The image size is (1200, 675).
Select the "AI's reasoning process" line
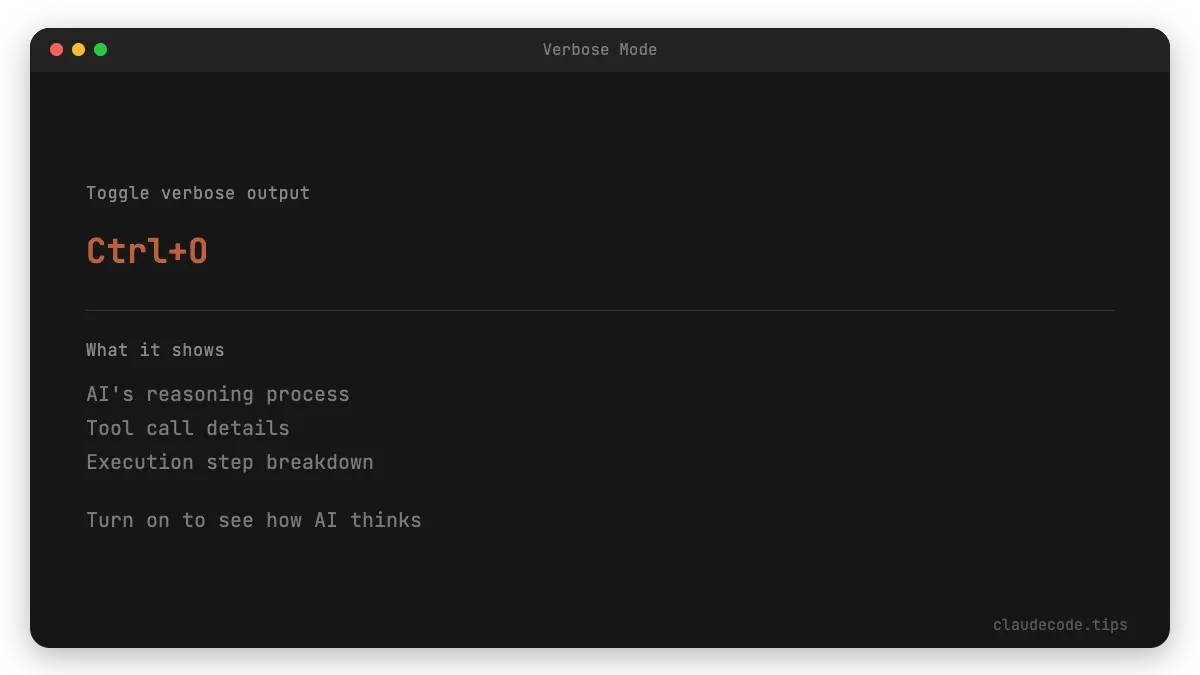pyautogui.click(x=218, y=394)
